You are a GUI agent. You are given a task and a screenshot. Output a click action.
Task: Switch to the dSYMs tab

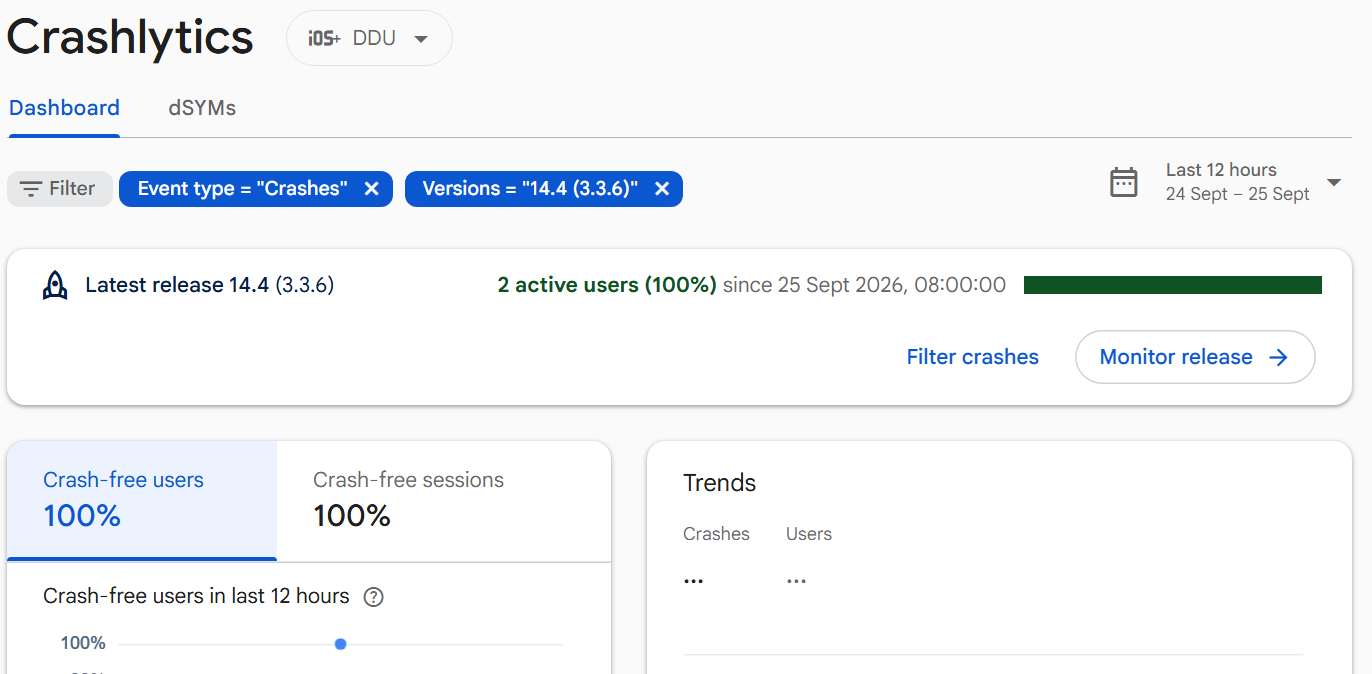[202, 108]
